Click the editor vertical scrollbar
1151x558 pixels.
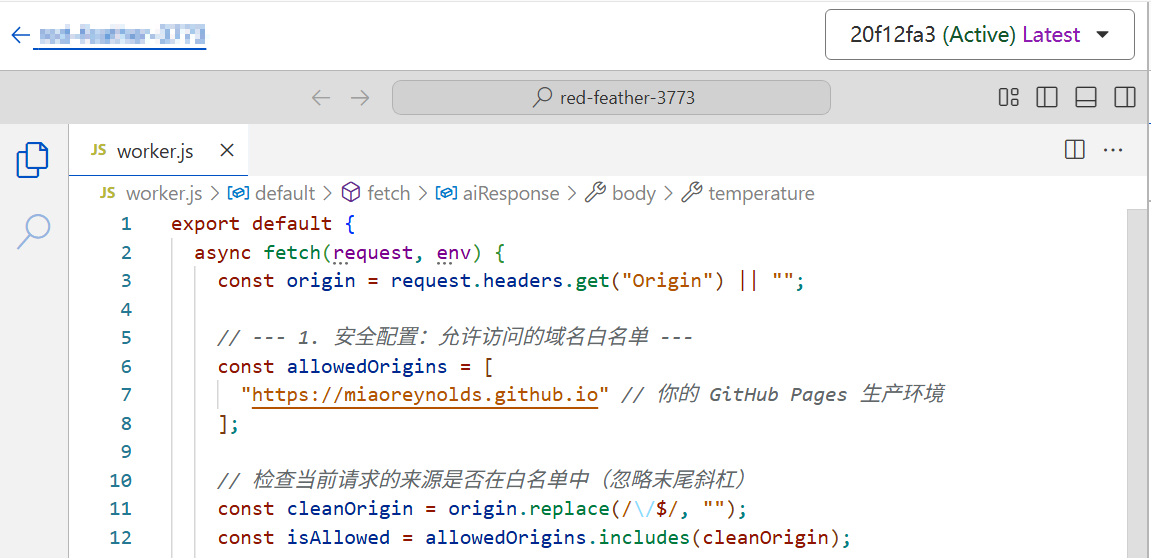(1139, 382)
